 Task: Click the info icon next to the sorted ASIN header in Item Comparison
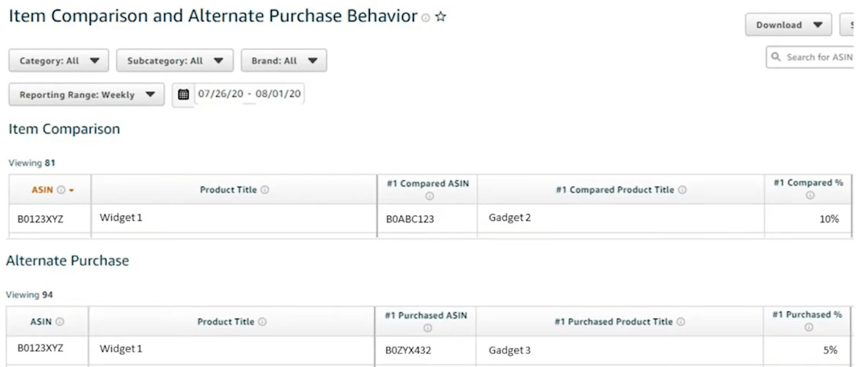pos(61,190)
